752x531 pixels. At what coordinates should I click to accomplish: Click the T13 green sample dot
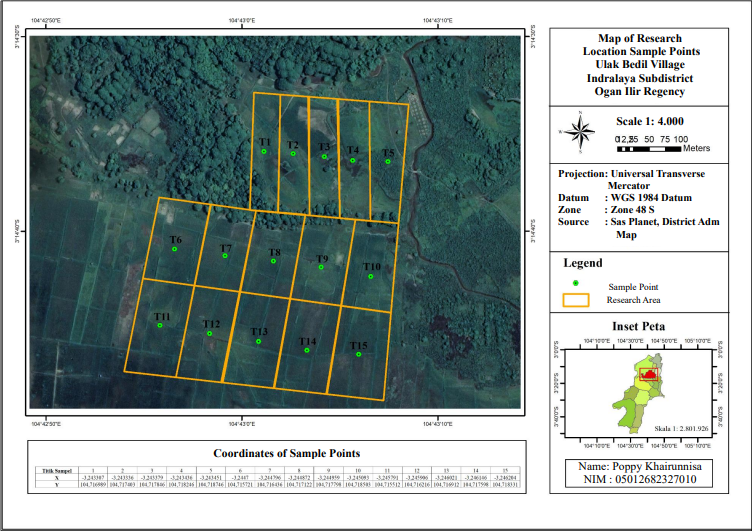click(258, 340)
